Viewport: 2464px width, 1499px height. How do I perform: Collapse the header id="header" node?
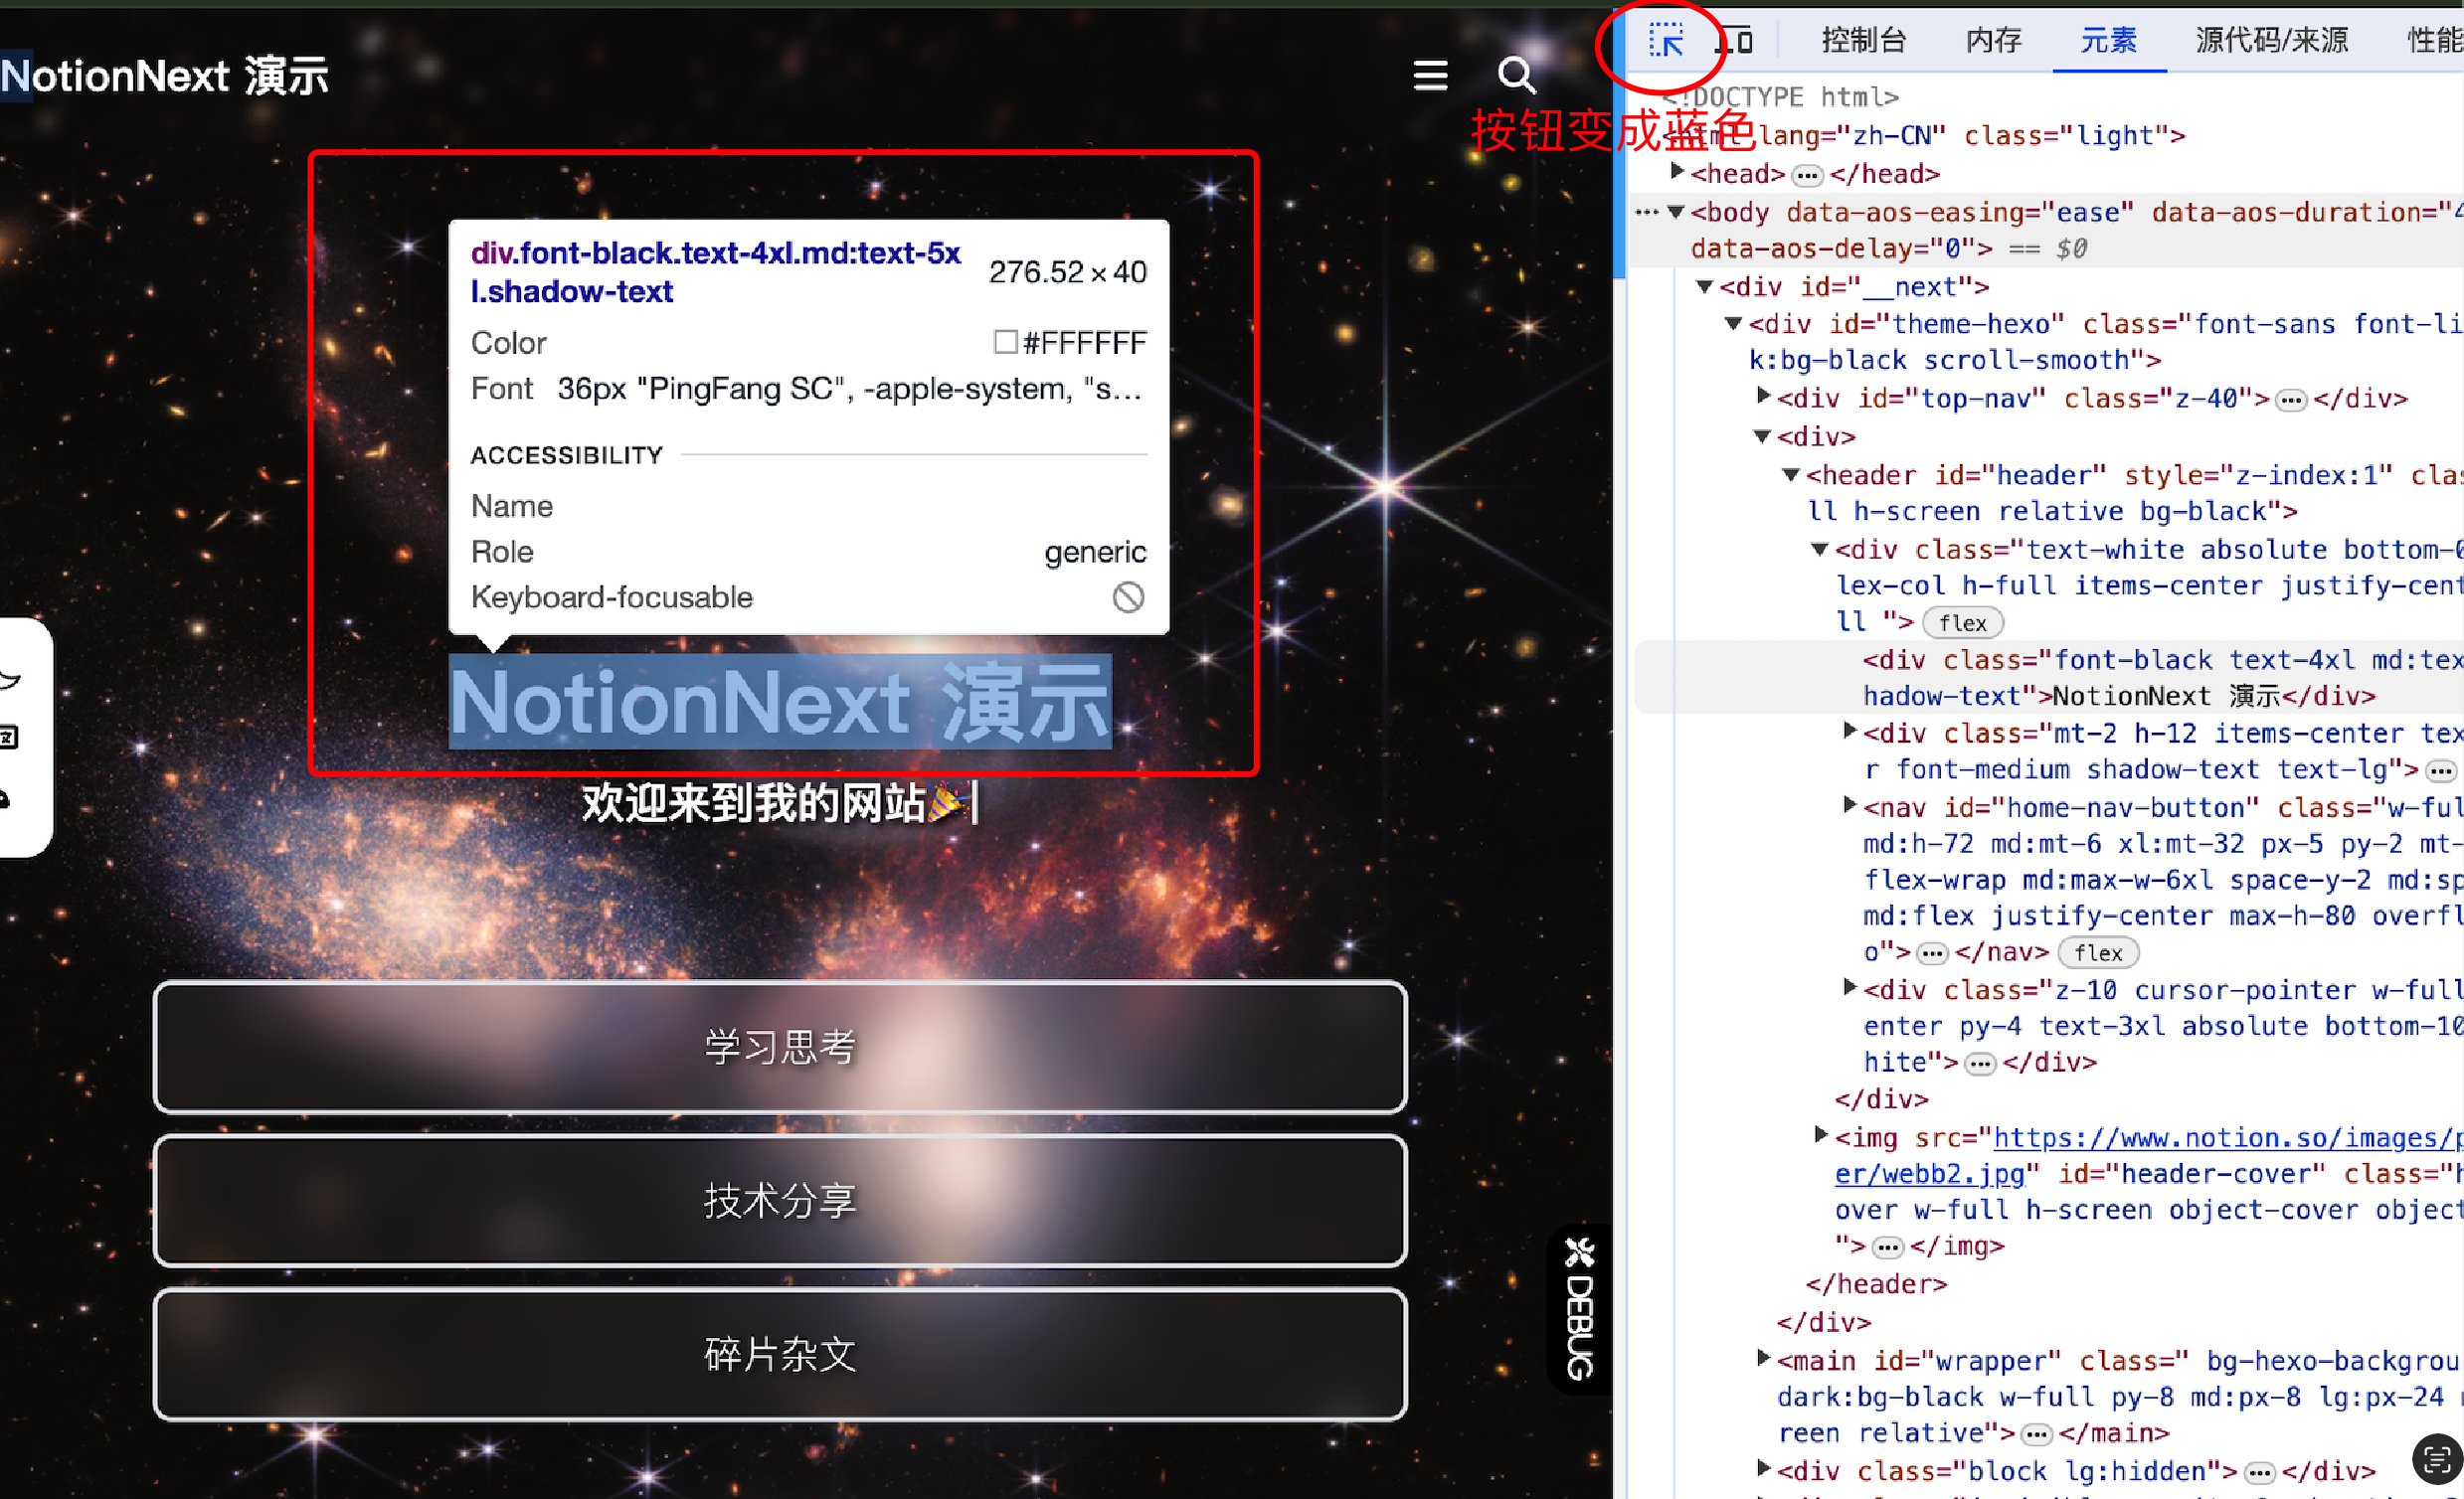pyautogui.click(x=1792, y=475)
